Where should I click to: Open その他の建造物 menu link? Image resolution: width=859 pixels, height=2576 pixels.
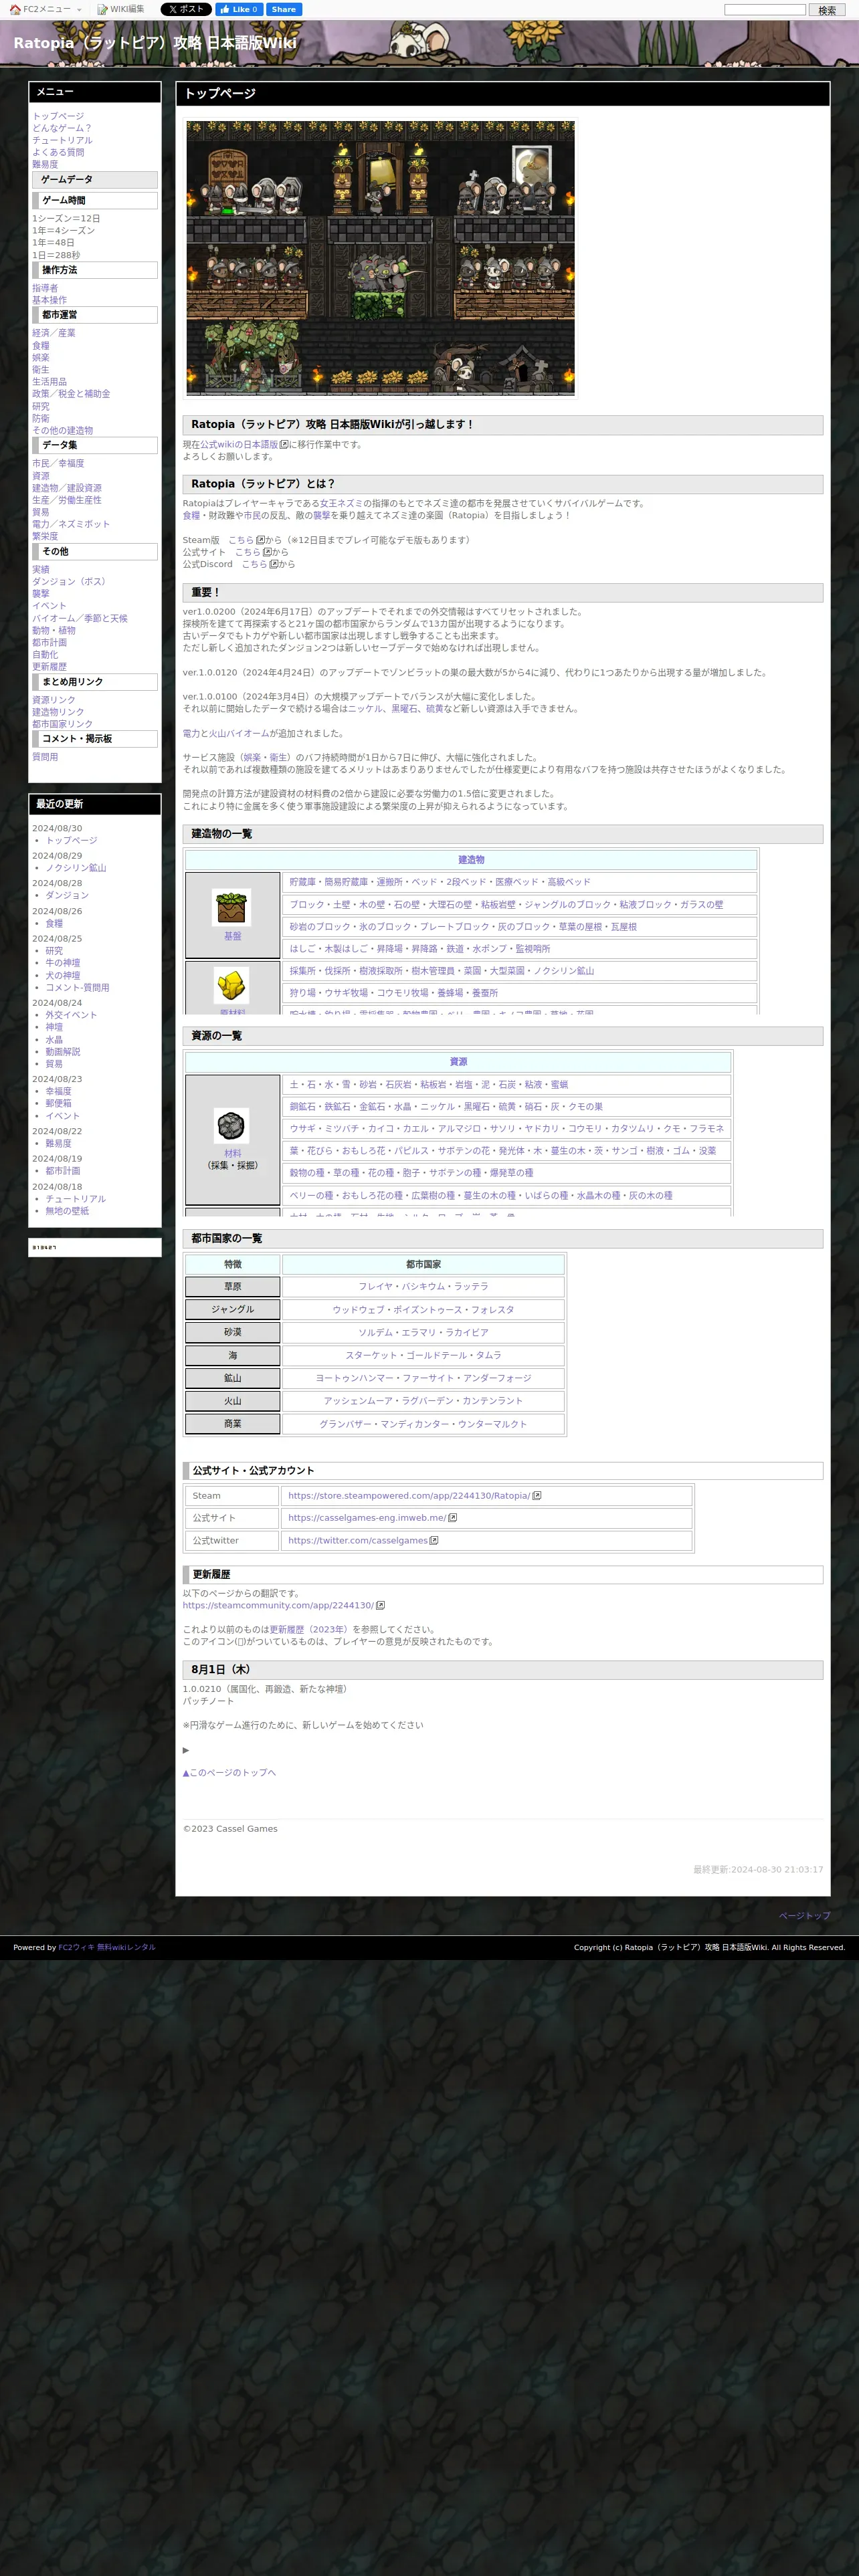[63, 430]
